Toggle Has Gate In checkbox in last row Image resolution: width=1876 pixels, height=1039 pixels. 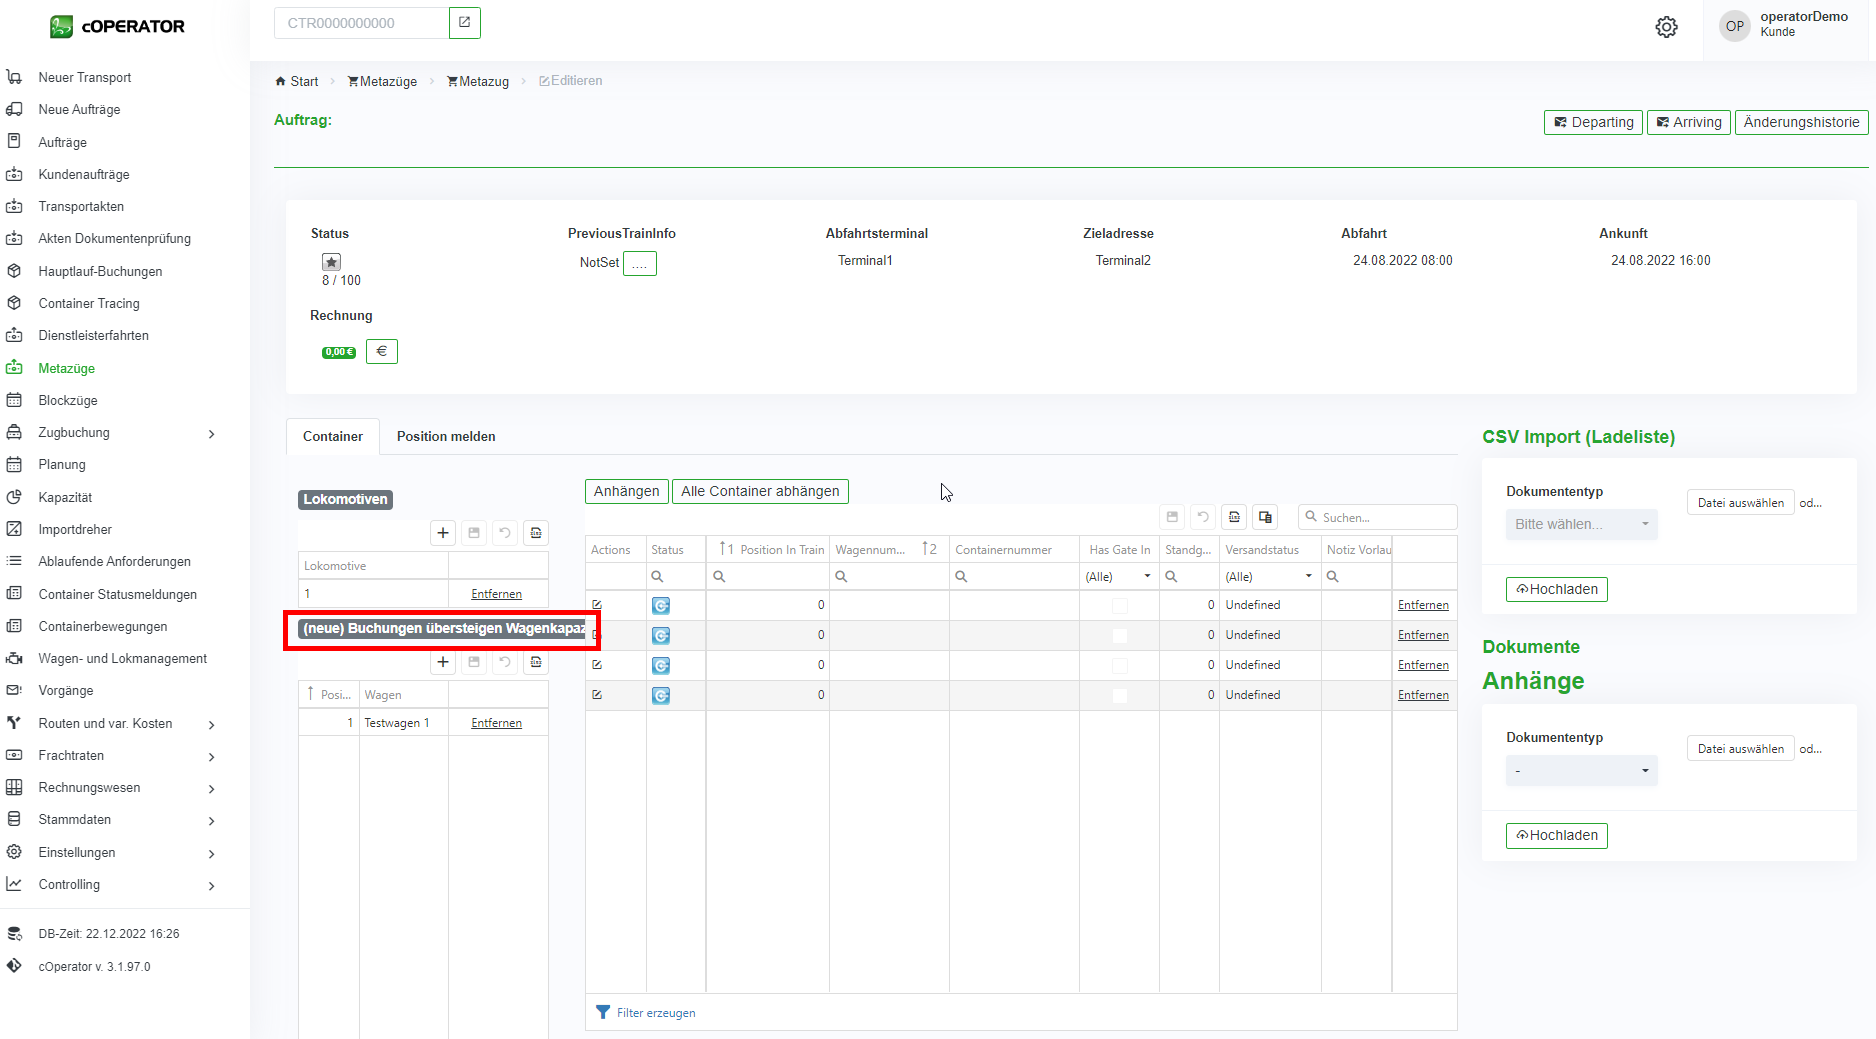(x=1119, y=695)
